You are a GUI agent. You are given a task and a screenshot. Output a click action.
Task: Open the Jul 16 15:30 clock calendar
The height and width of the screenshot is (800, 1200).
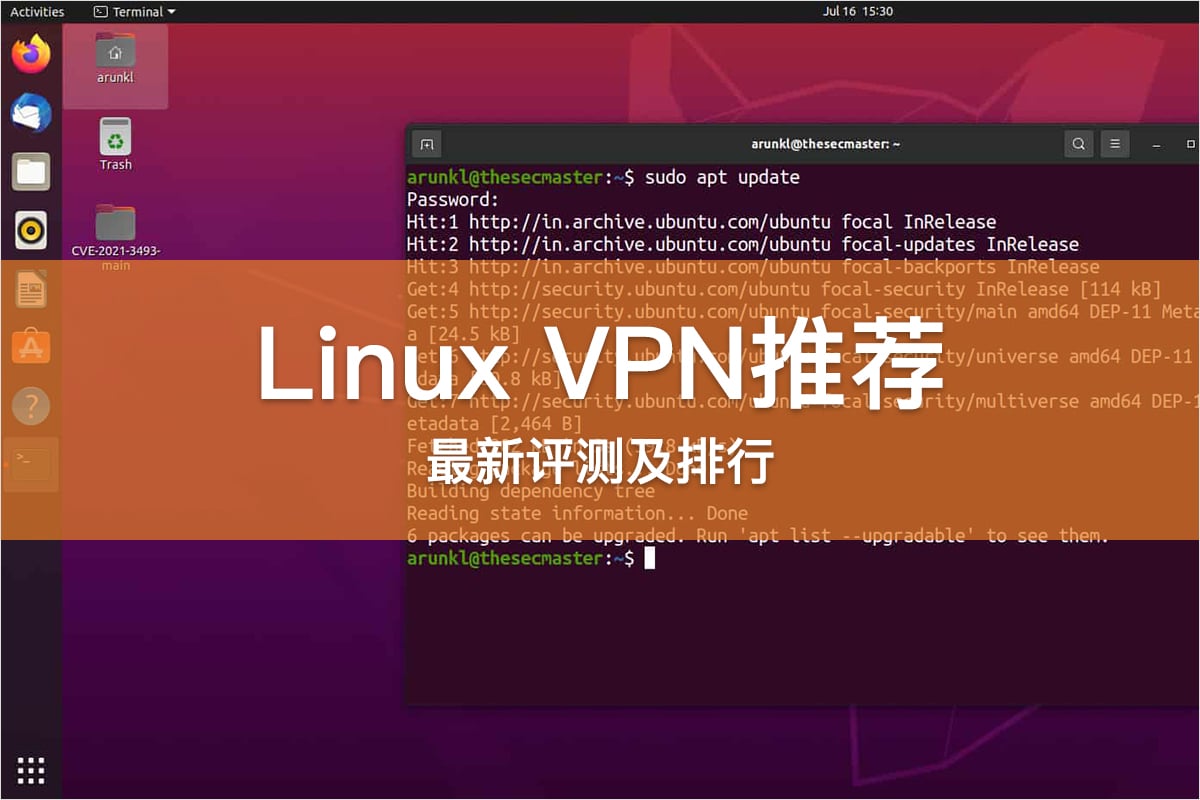tap(858, 12)
